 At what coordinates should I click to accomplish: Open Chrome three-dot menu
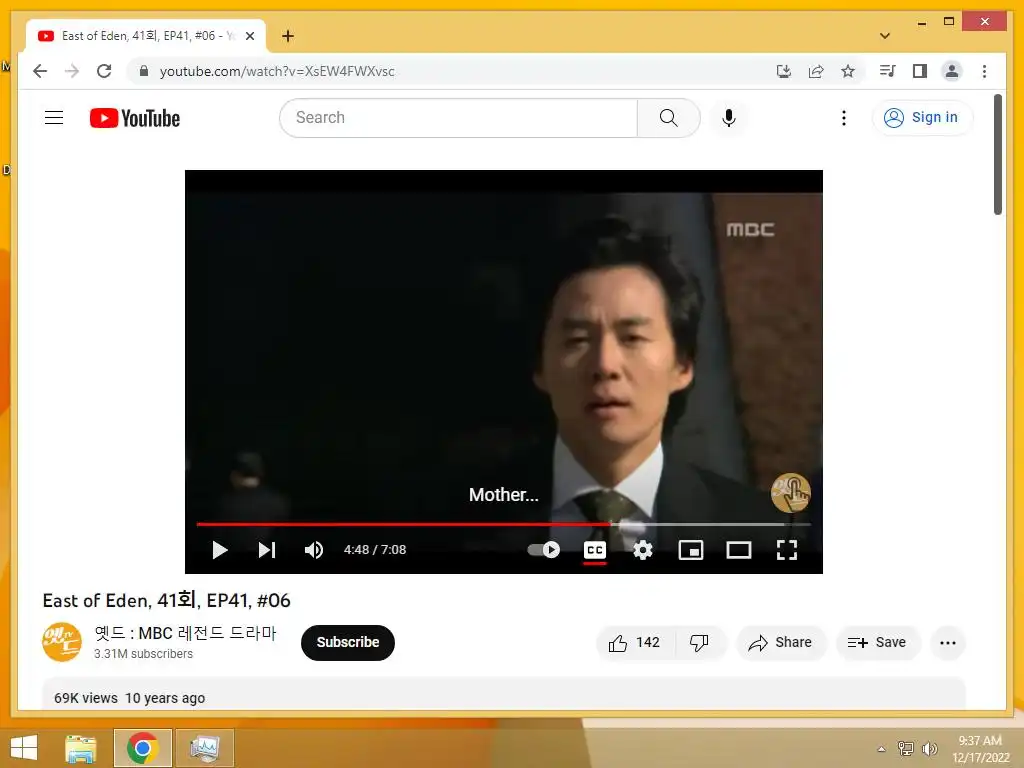[984, 71]
